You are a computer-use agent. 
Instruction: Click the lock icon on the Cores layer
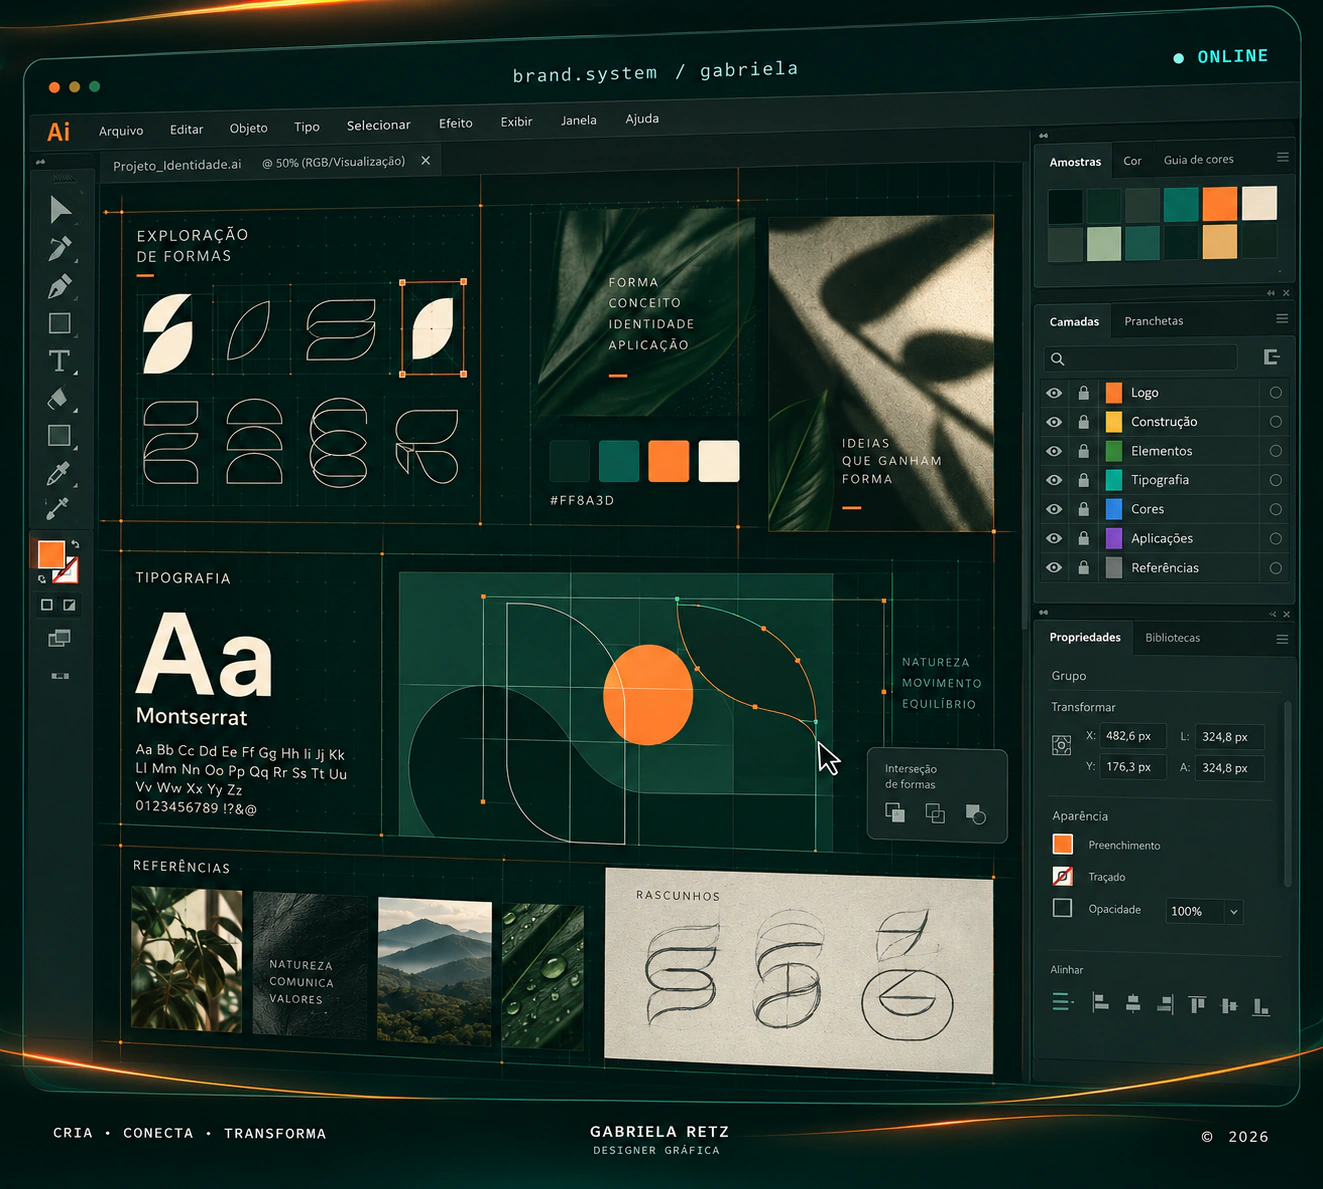[1083, 509]
